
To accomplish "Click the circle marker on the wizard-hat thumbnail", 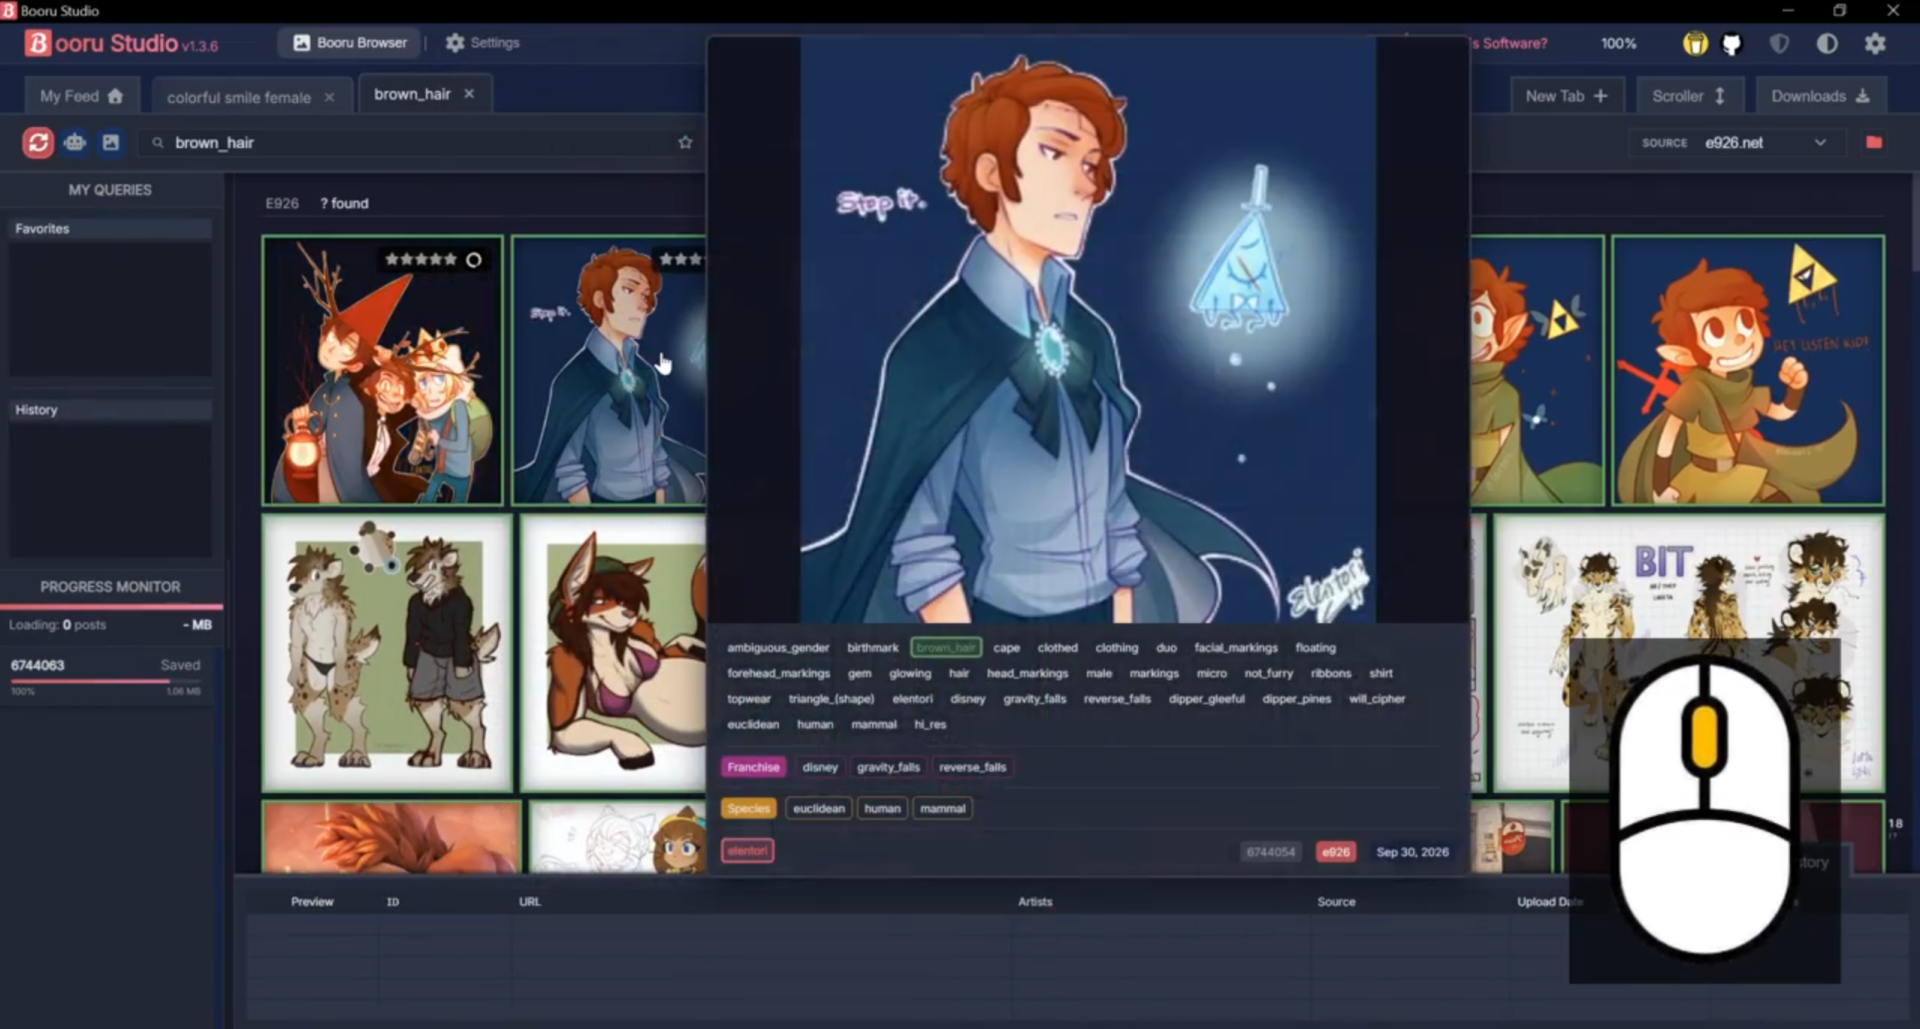I will coord(474,260).
